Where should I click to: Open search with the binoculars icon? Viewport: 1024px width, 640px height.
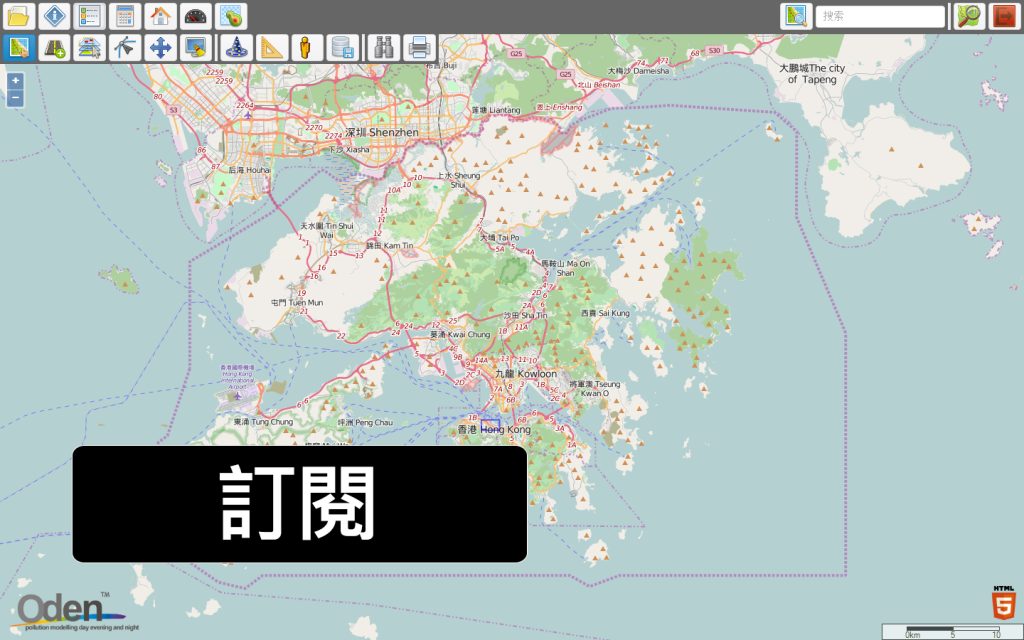tap(385, 47)
